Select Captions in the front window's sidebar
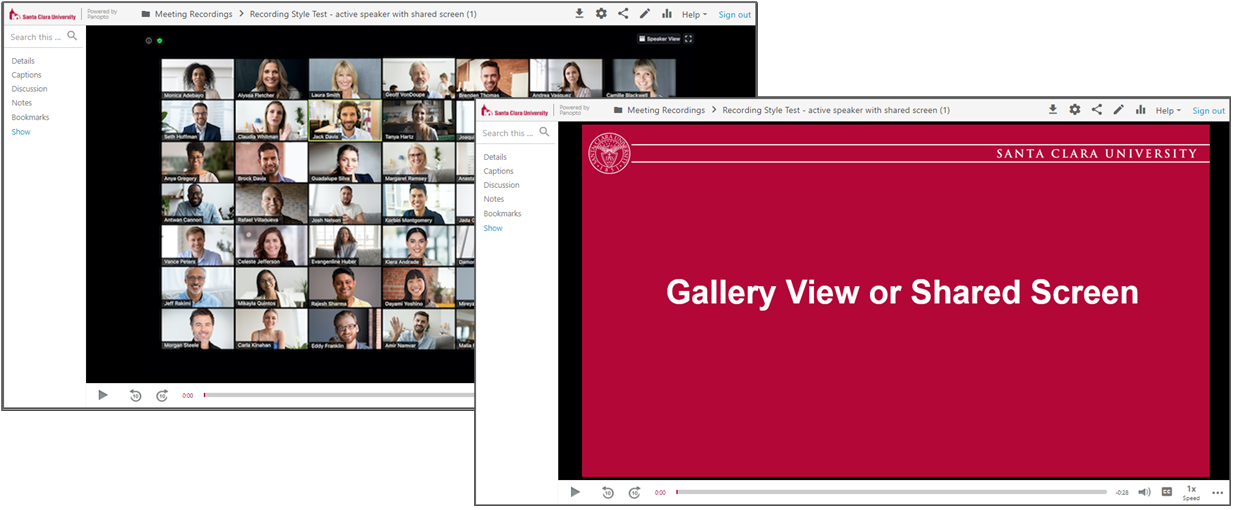 pyautogui.click(x=498, y=171)
